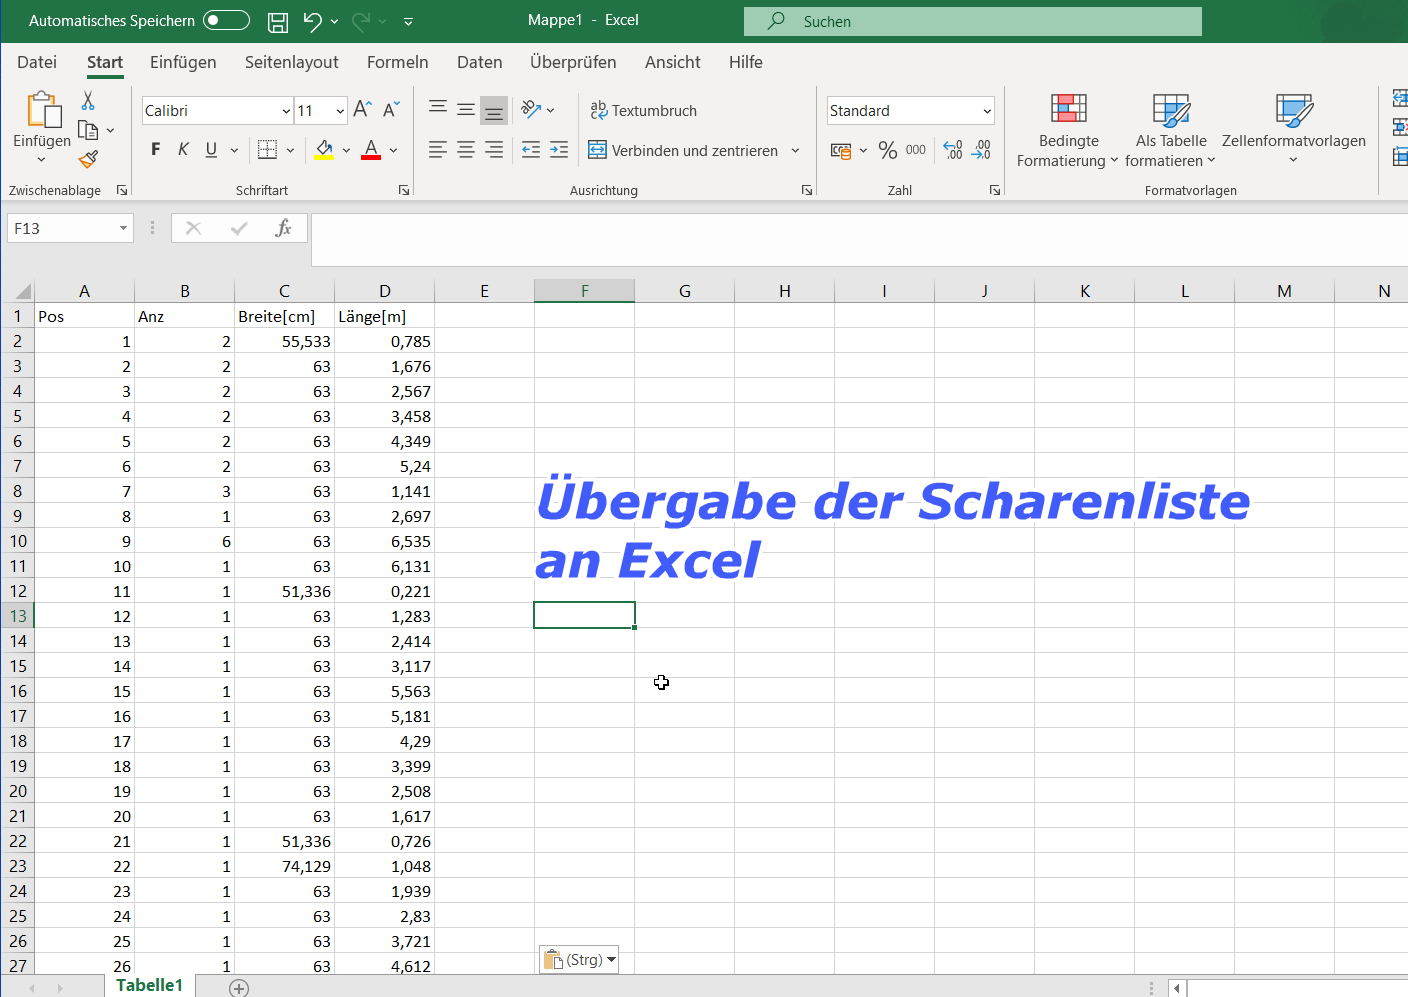Toggle italic formatting K button

tap(183, 150)
